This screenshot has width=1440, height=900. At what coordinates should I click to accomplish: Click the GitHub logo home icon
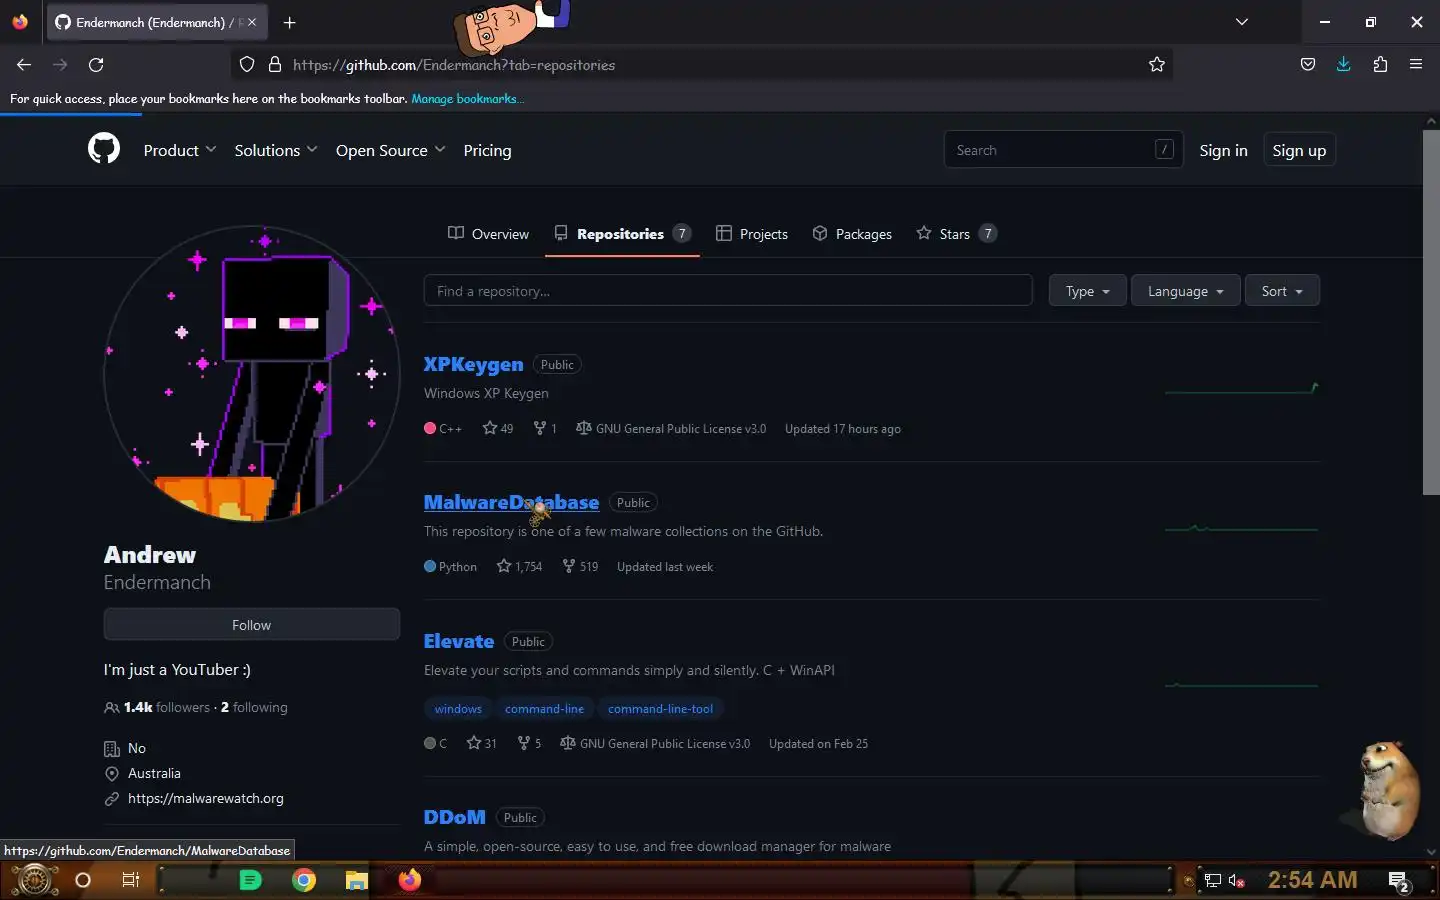104,150
